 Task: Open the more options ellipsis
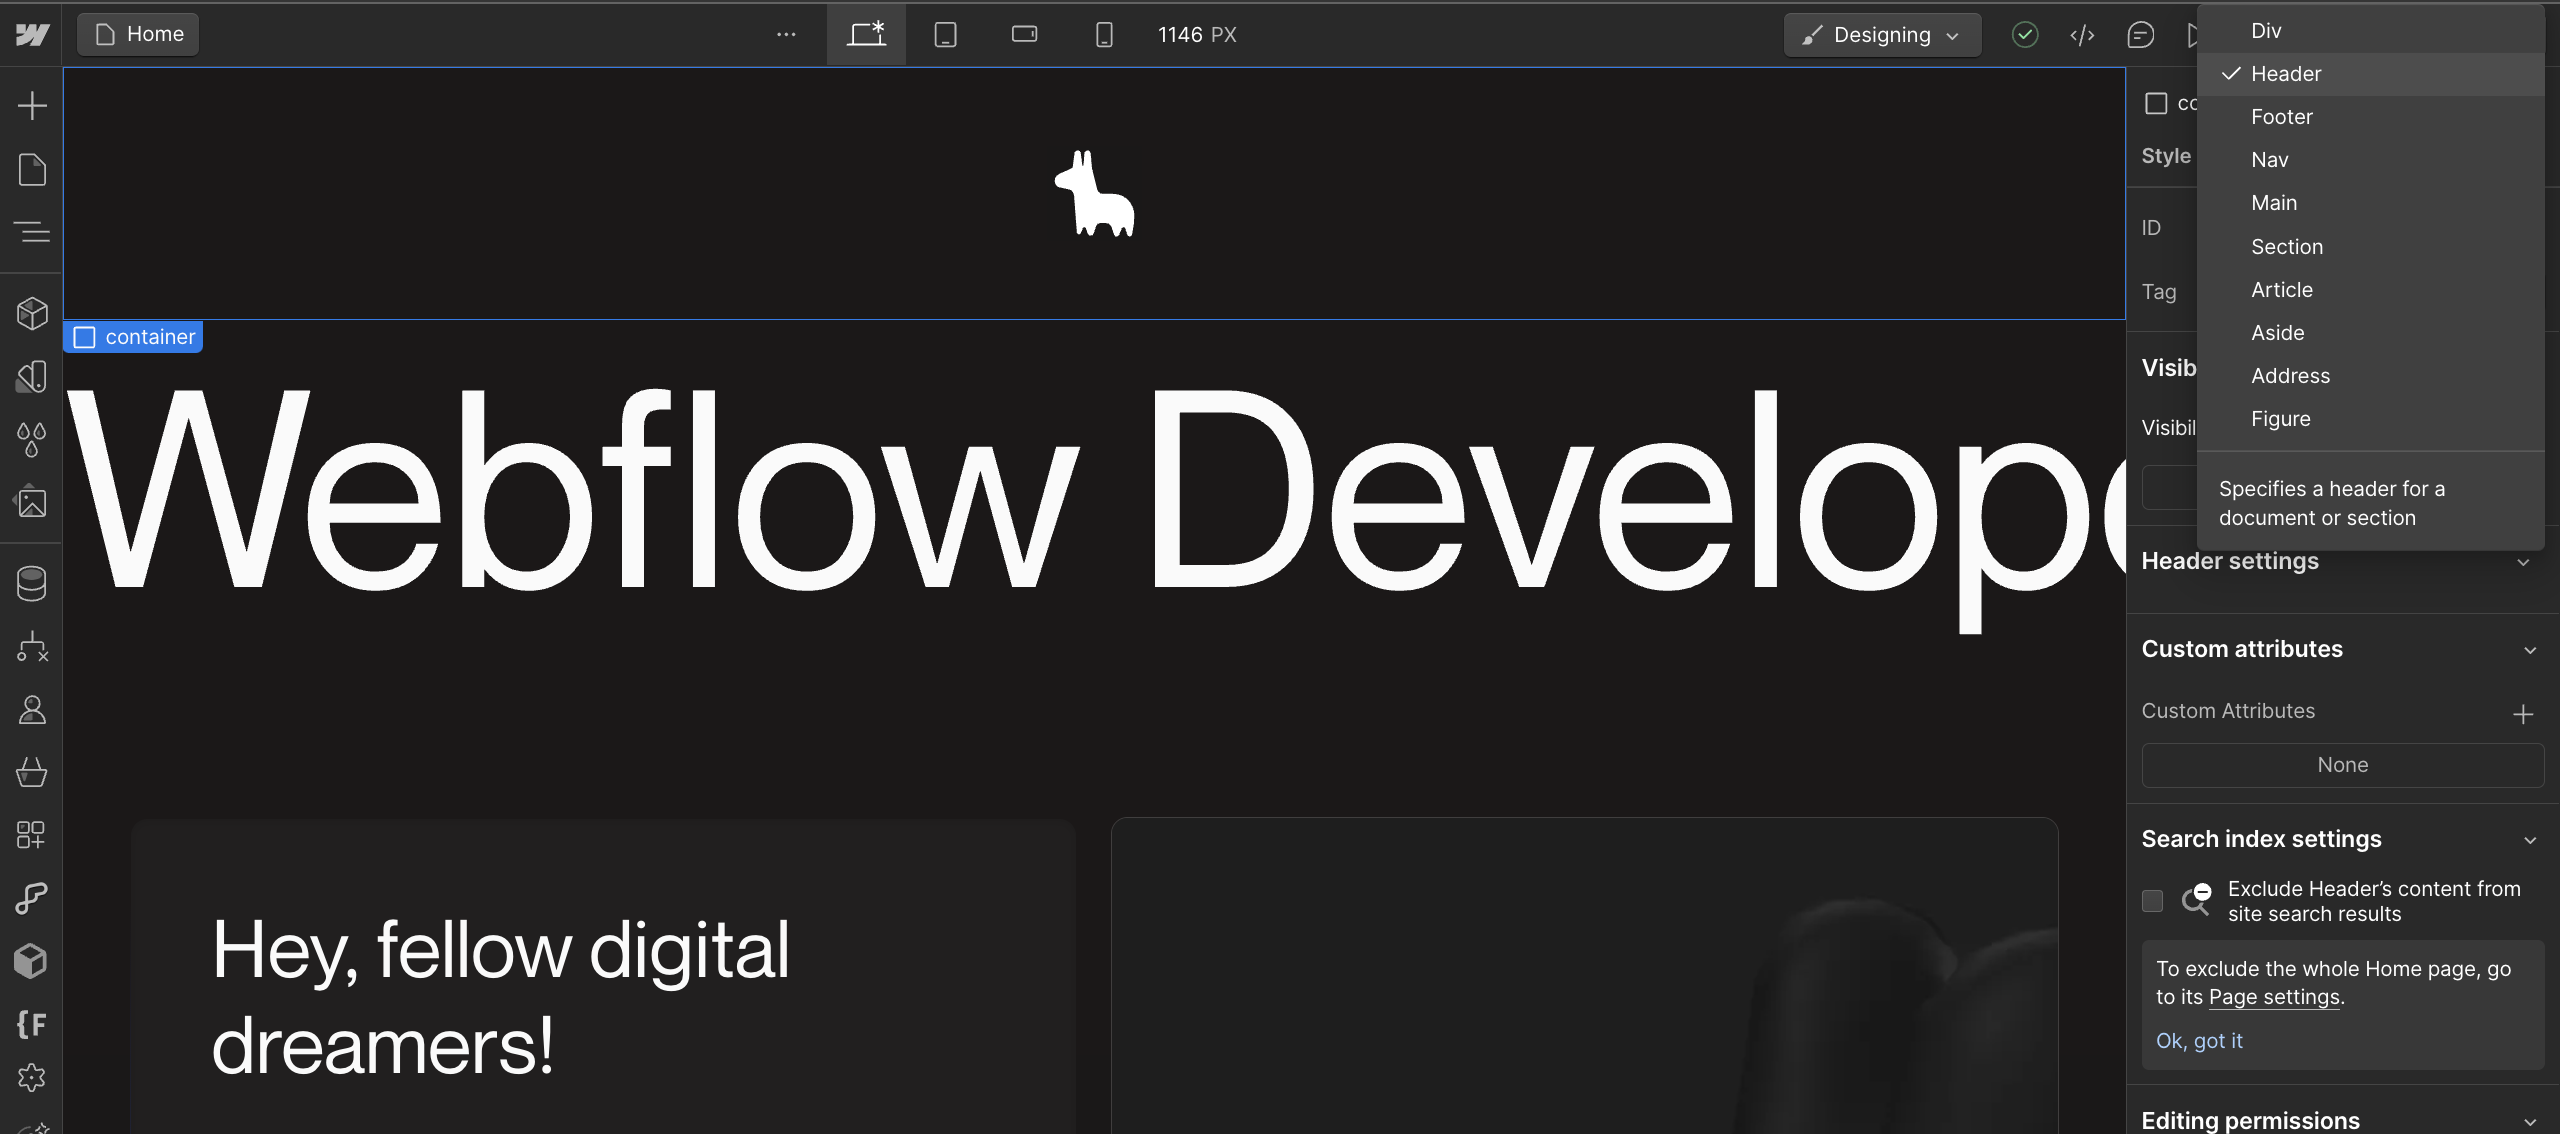pyautogui.click(x=787, y=35)
